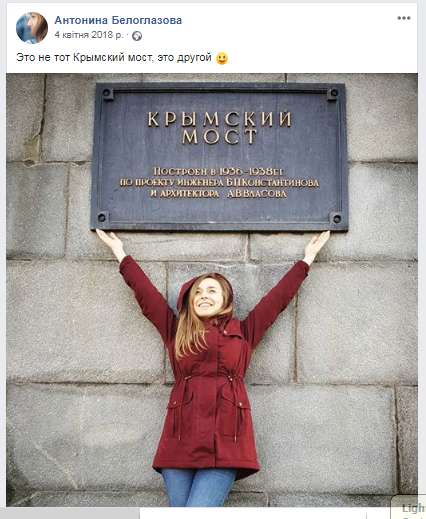Click the bottom-right bolt on the plaque

click(337, 219)
